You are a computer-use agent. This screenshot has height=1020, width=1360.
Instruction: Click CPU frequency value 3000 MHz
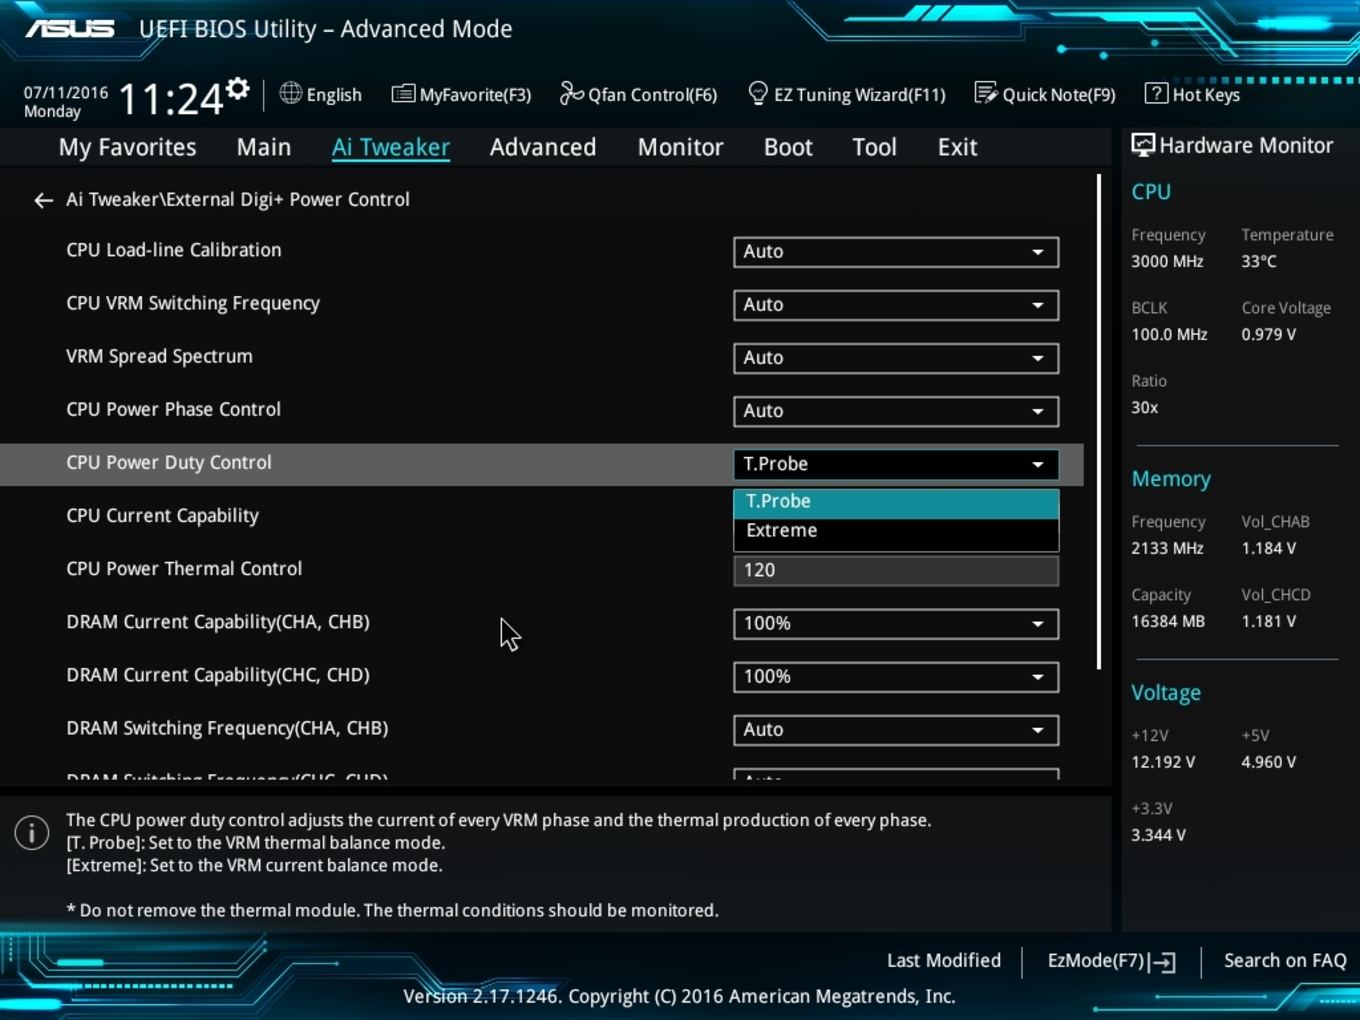point(1167,261)
